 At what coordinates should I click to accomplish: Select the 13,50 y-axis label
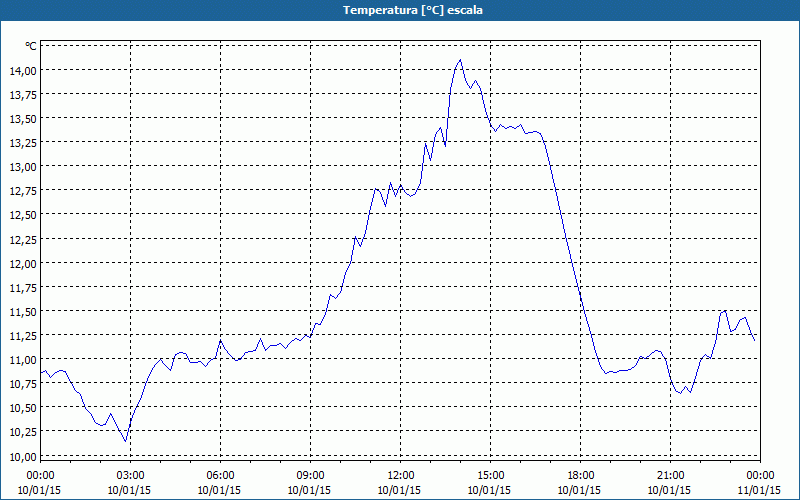pyautogui.click(x=23, y=118)
